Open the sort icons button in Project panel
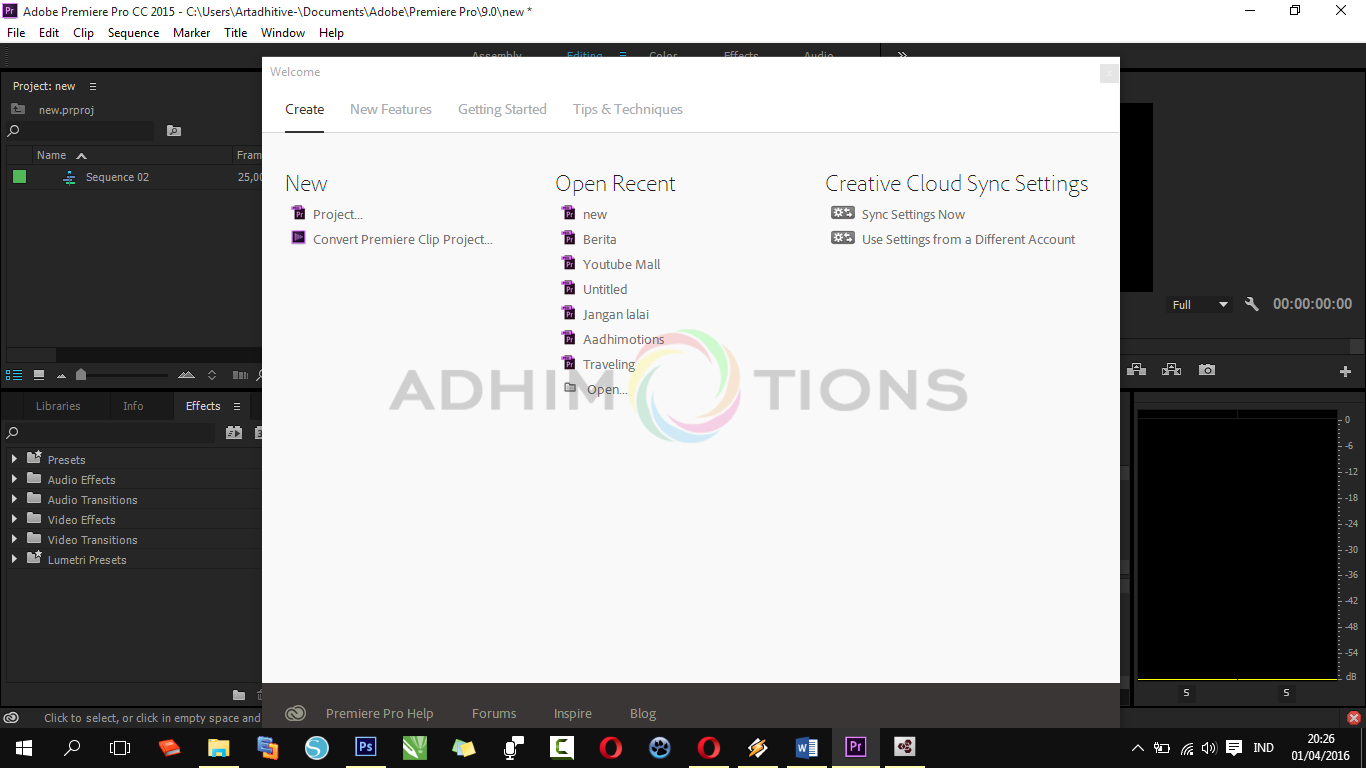 [212, 375]
